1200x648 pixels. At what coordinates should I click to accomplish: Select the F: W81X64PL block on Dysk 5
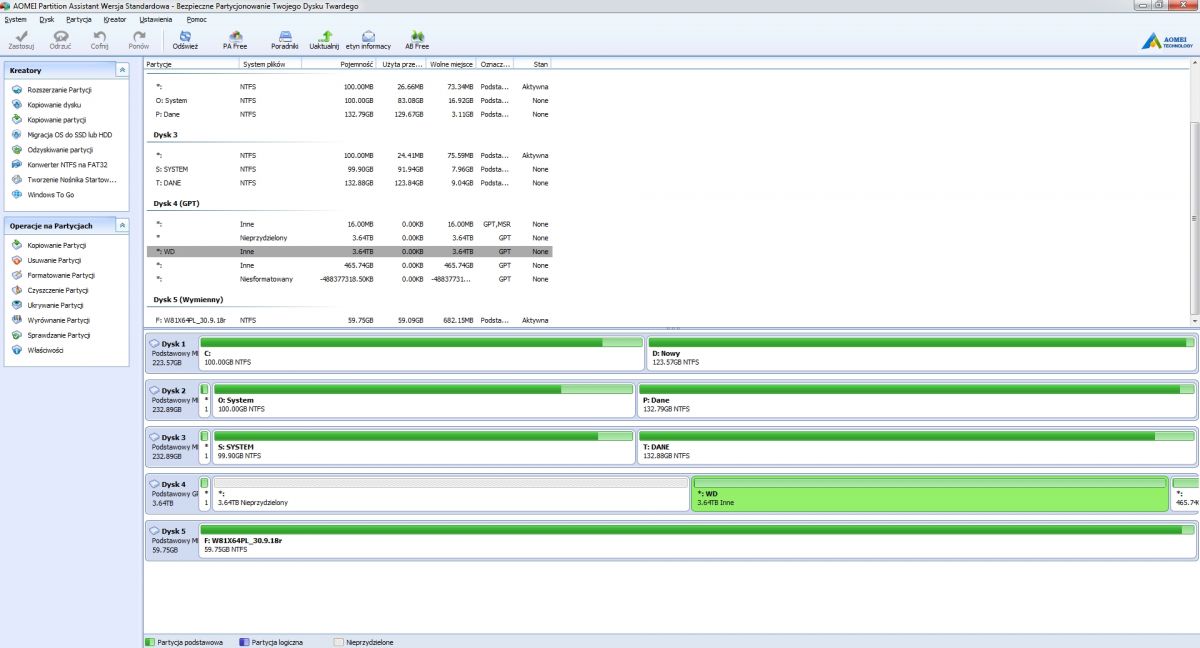pos(697,540)
